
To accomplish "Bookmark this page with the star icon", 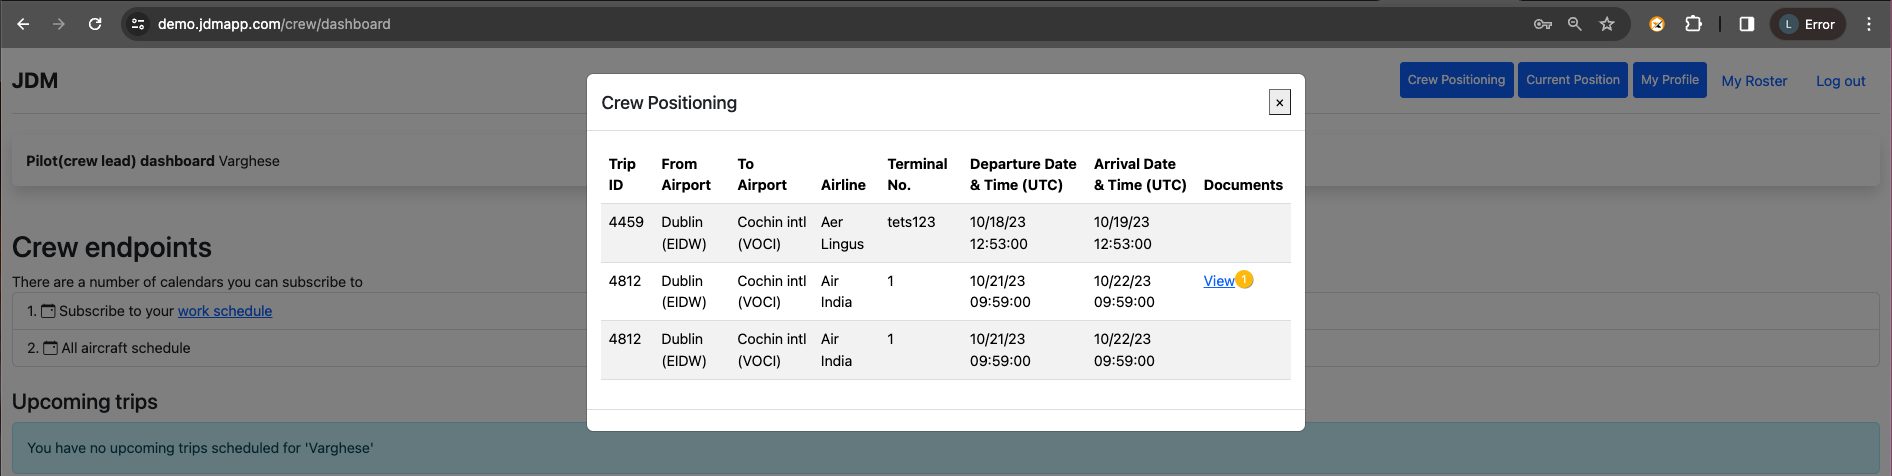I will coord(1607,24).
